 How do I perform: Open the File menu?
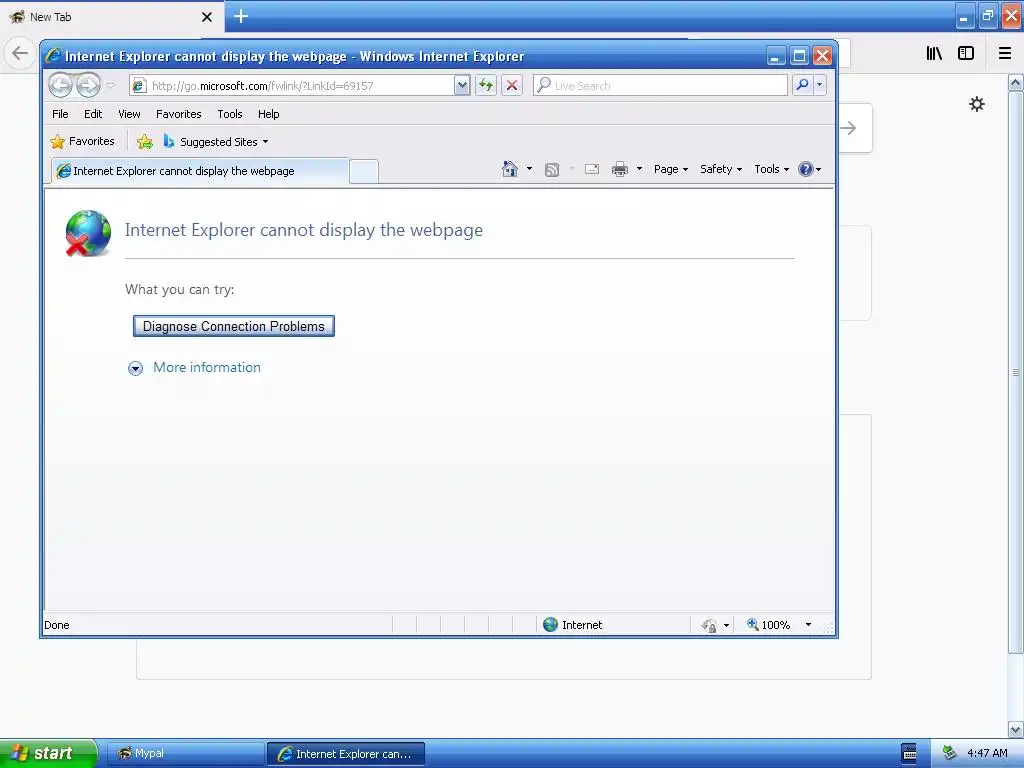tap(60, 114)
